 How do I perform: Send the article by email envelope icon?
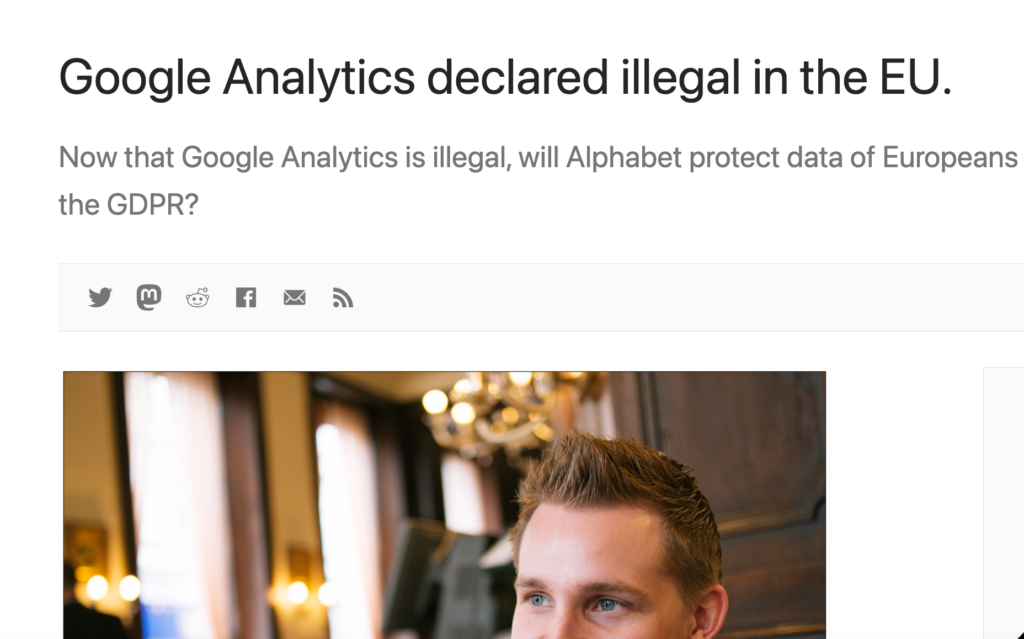click(x=295, y=298)
